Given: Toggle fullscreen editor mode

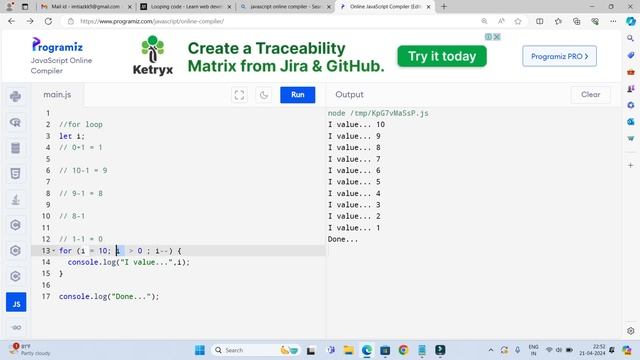Looking at the screenshot, I should click(x=239, y=95).
